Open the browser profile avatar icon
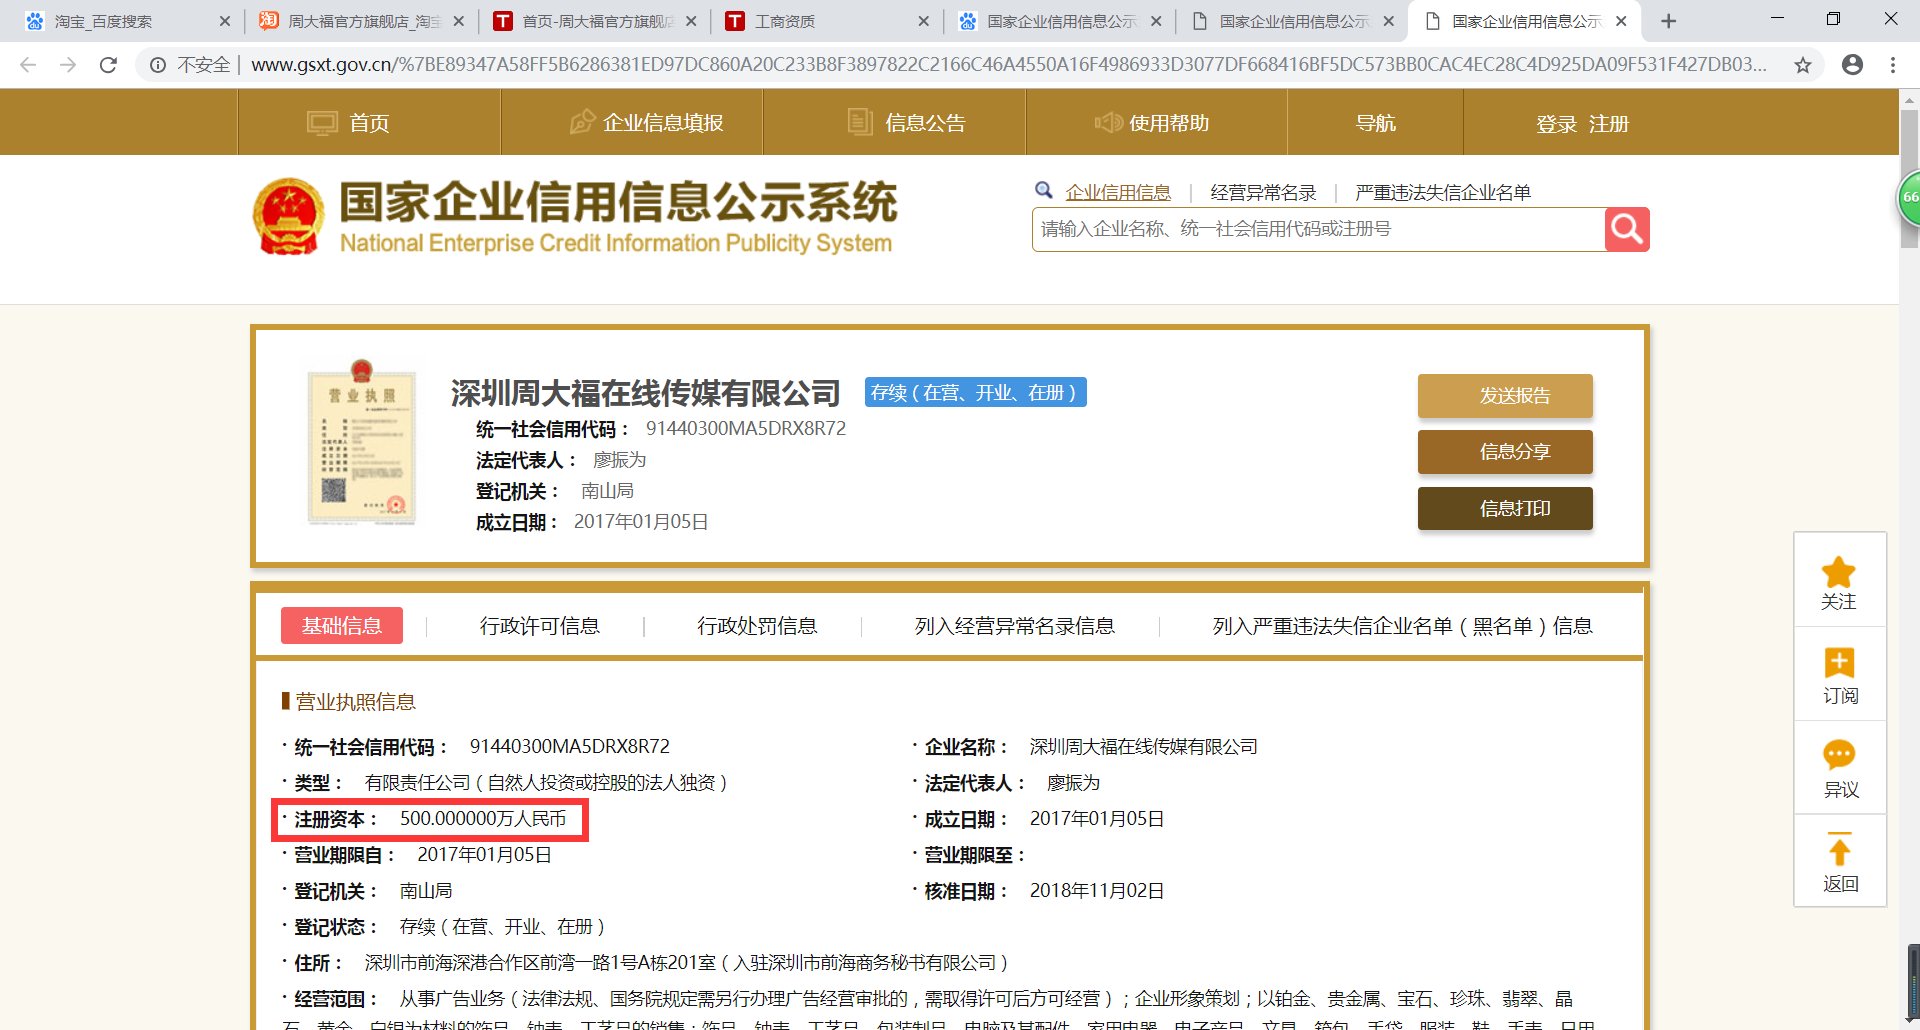 (1853, 64)
